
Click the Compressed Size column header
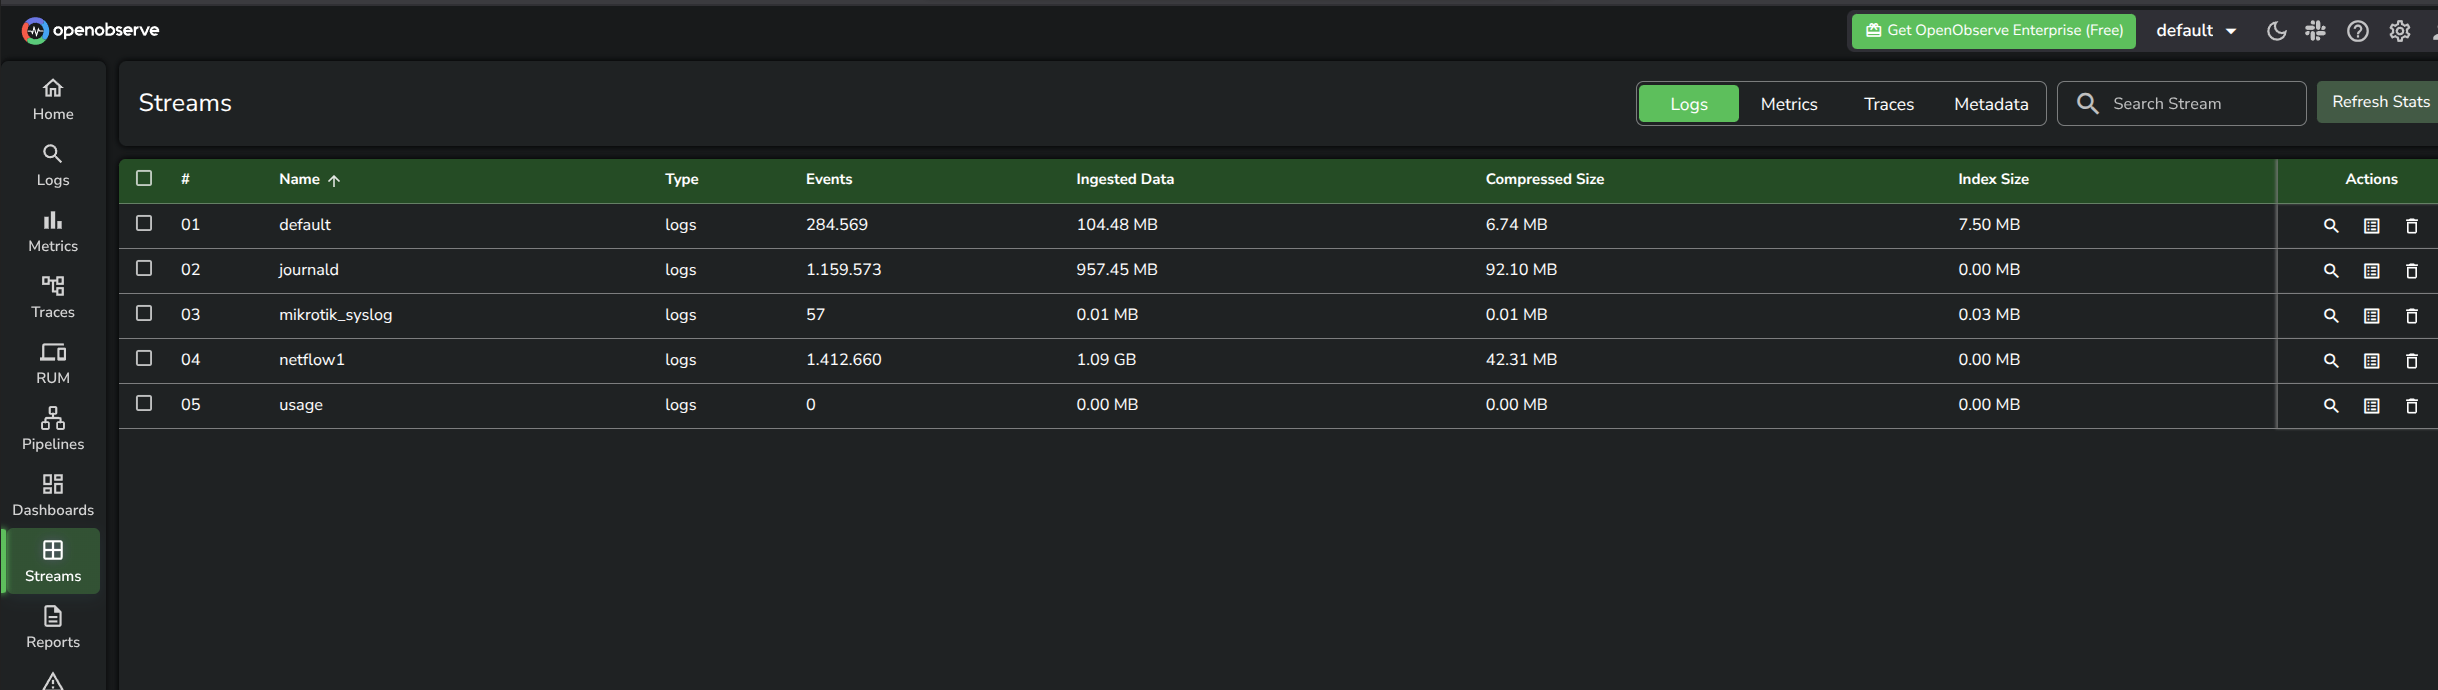(1545, 179)
